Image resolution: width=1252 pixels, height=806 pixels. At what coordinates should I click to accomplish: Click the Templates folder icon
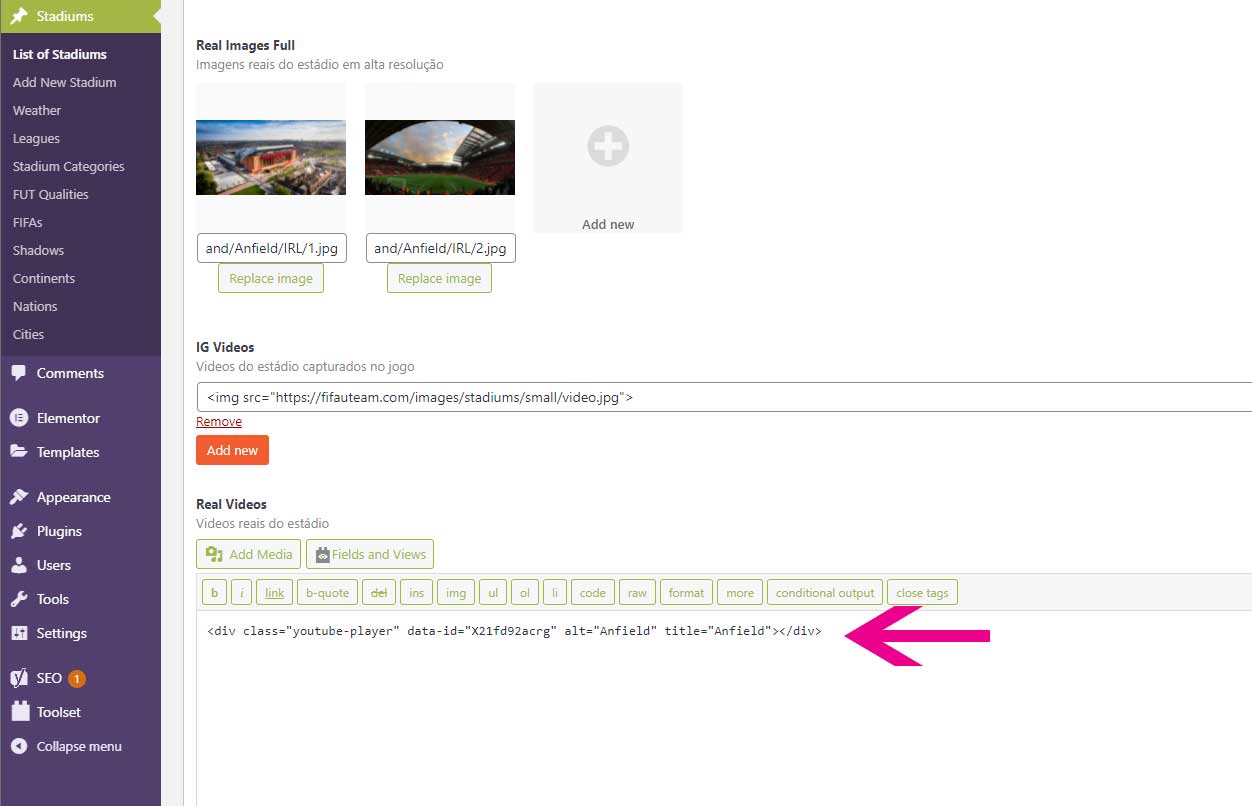19,452
